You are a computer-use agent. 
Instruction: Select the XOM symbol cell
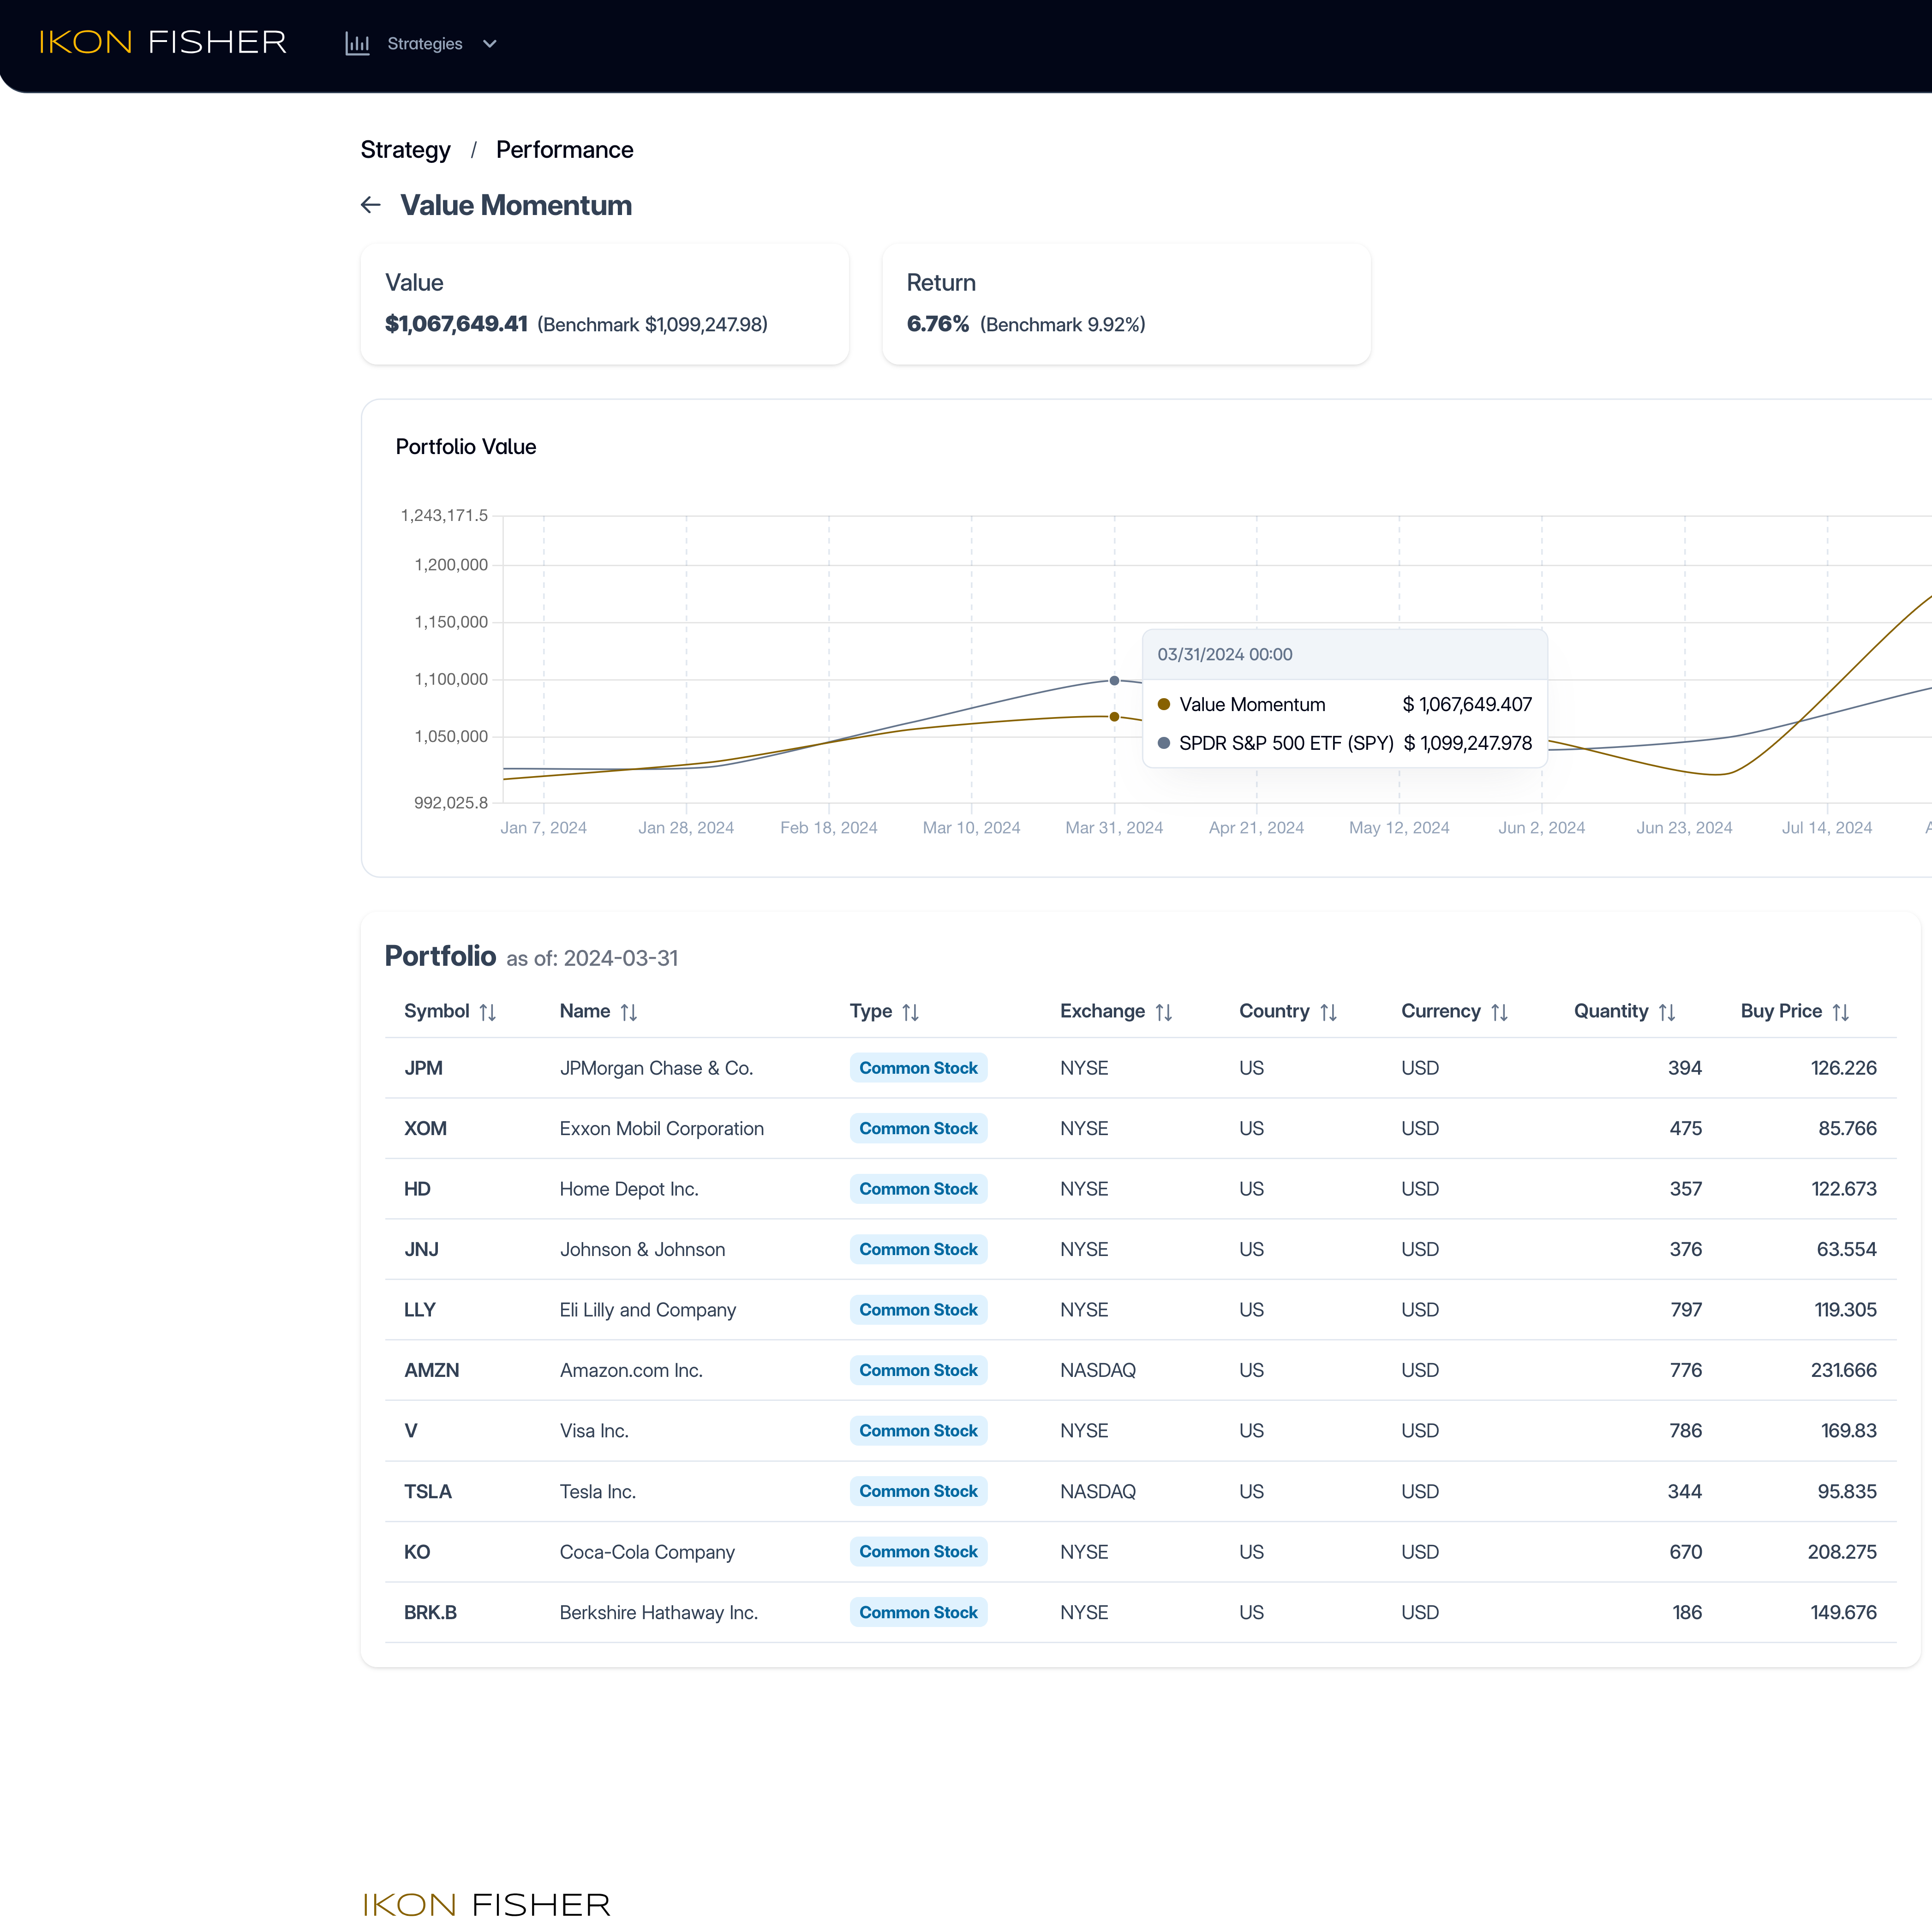[425, 1129]
